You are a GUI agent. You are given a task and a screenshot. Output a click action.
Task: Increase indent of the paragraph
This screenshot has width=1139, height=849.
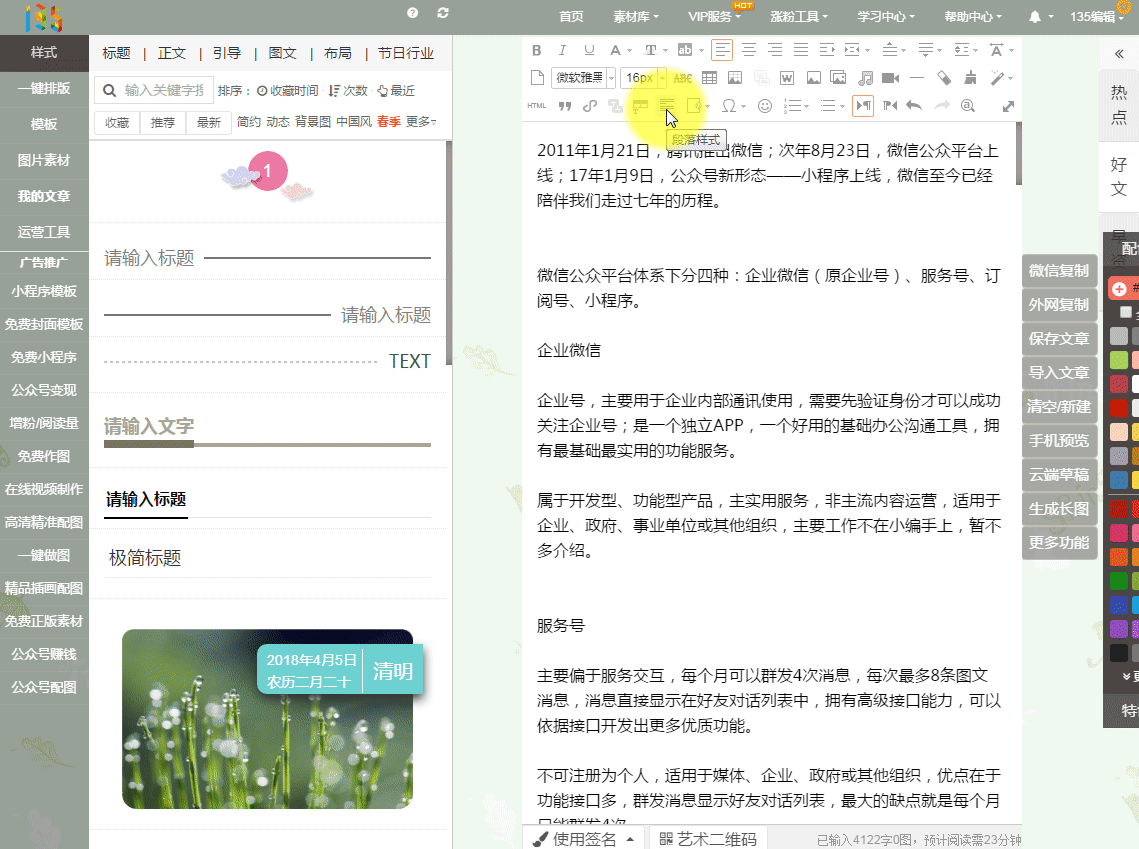(x=827, y=50)
